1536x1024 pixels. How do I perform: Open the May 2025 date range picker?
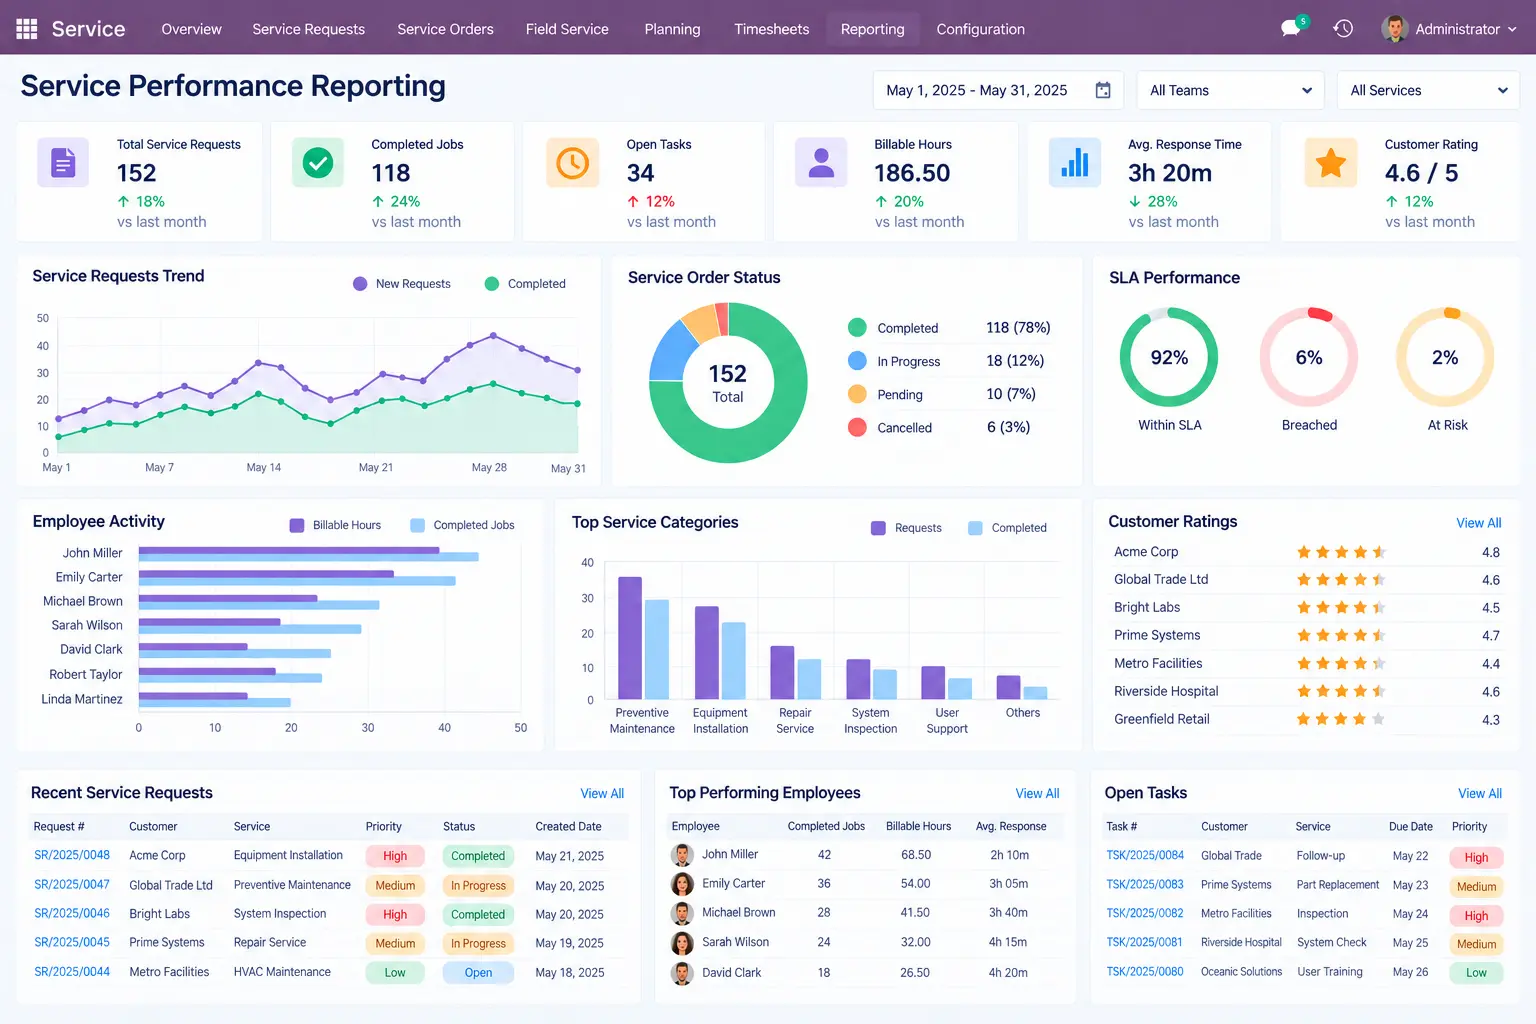point(998,90)
